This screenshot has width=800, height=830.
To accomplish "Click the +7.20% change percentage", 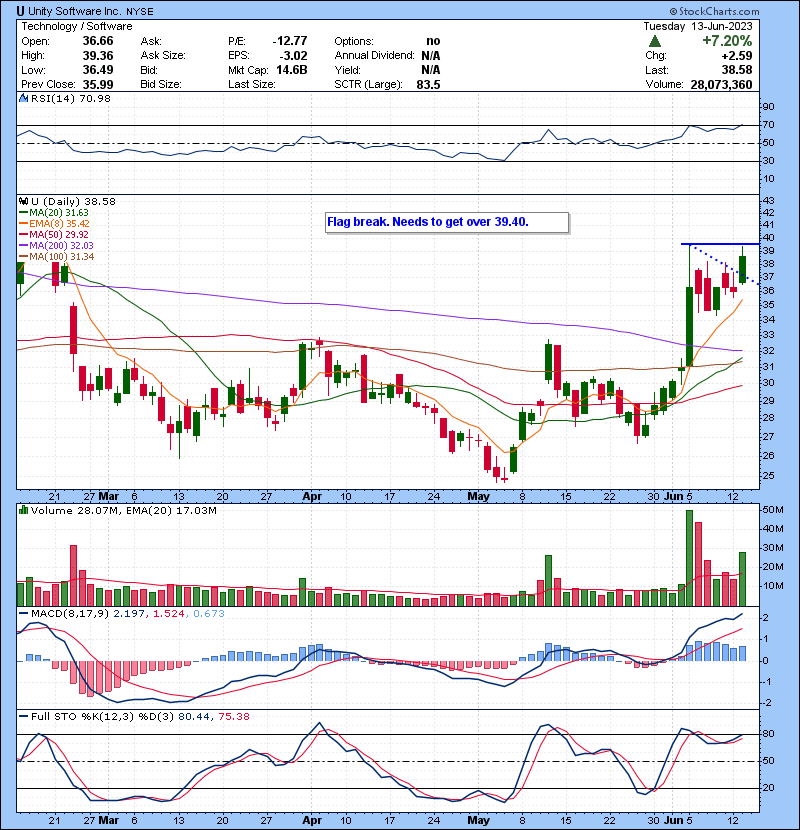I will 727,41.
